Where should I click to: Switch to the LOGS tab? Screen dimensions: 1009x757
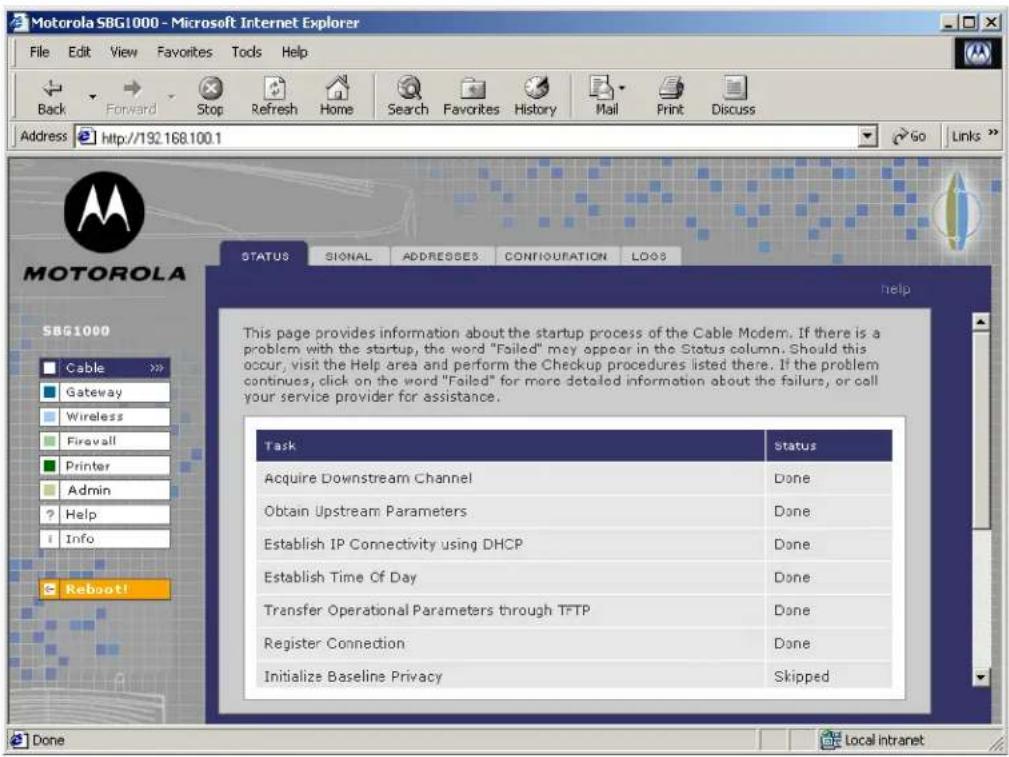pos(649,256)
